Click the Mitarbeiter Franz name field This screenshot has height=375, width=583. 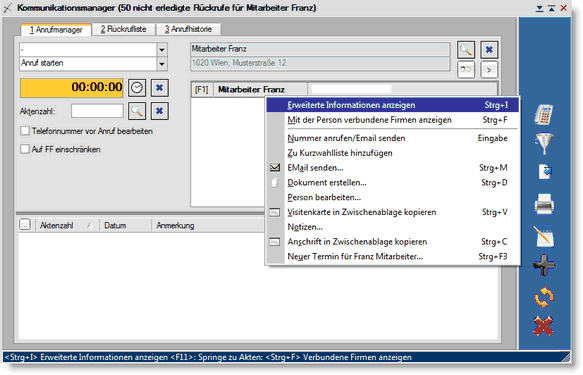320,49
